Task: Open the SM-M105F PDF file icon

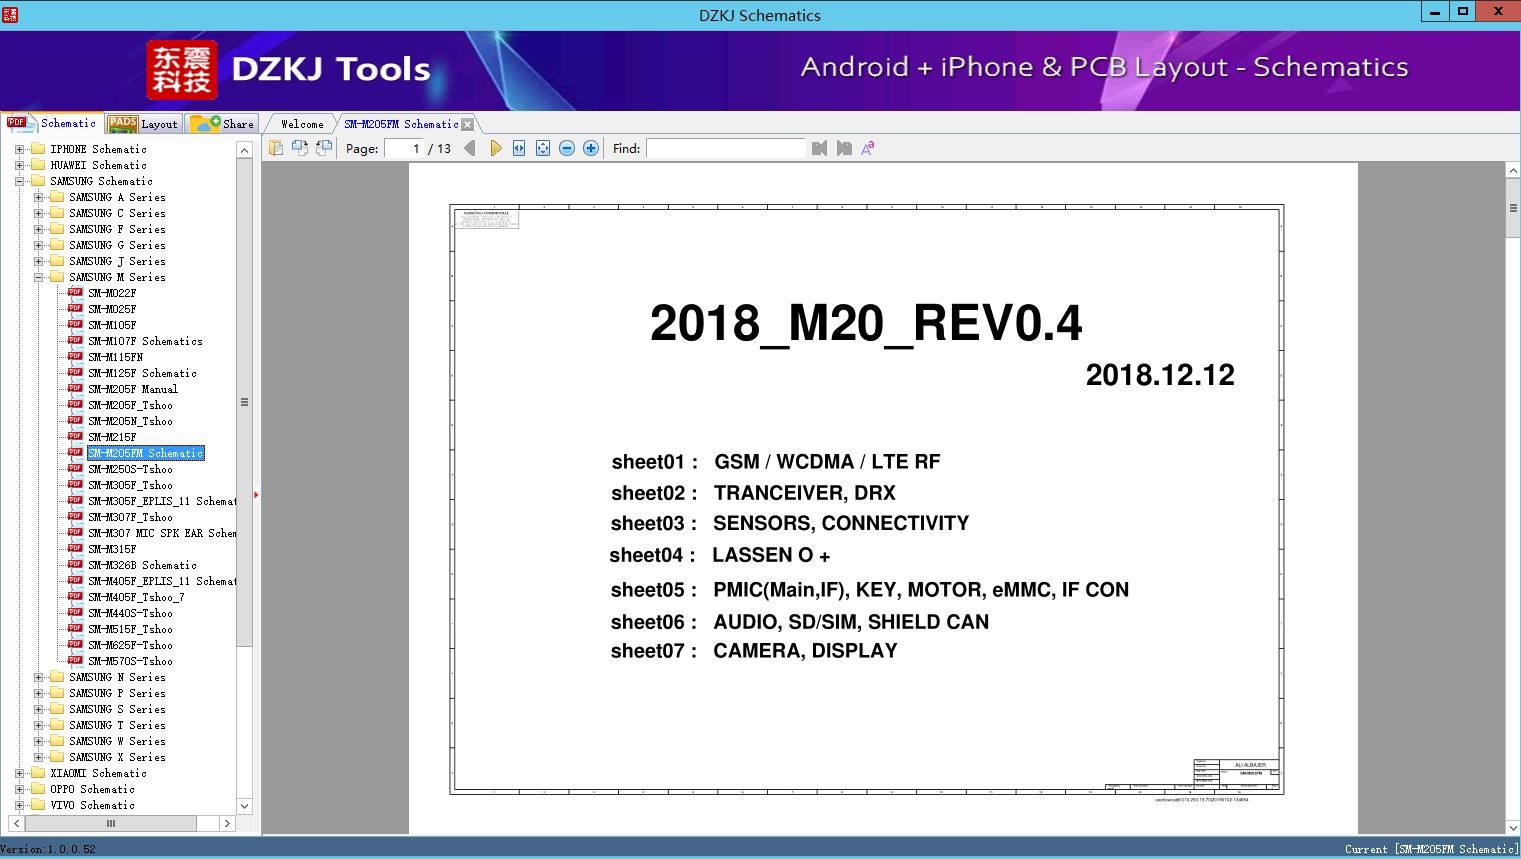Action: pos(75,324)
